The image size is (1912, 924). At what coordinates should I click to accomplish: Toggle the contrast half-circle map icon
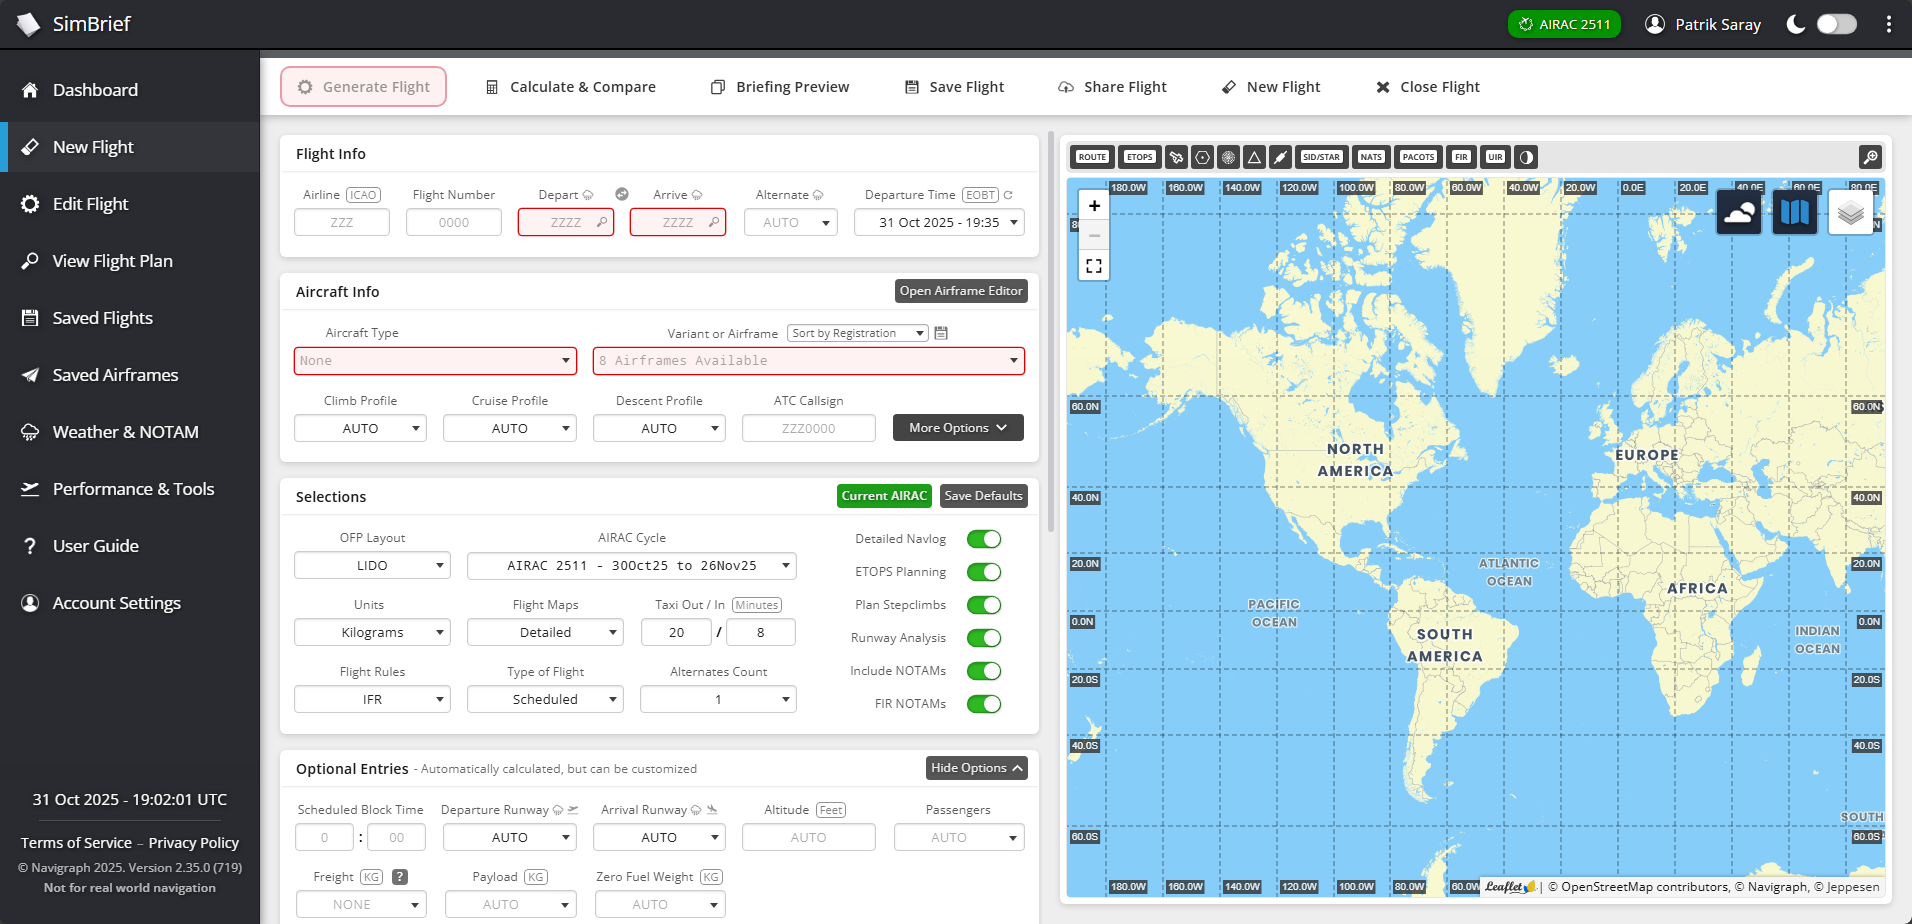1526,157
